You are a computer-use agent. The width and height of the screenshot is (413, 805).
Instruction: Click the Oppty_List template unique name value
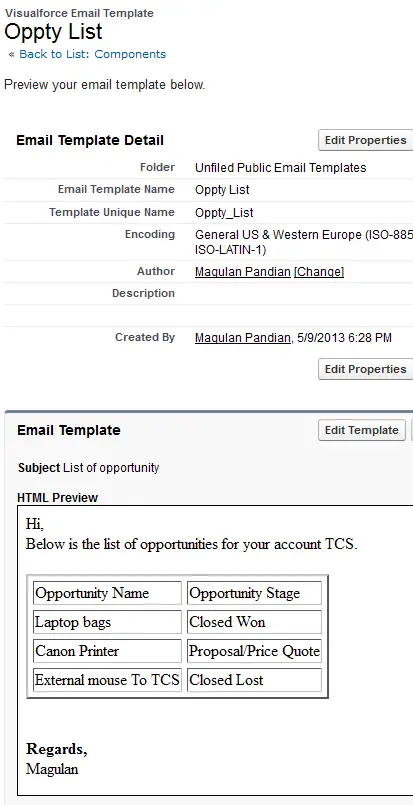pyautogui.click(x=224, y=213)
